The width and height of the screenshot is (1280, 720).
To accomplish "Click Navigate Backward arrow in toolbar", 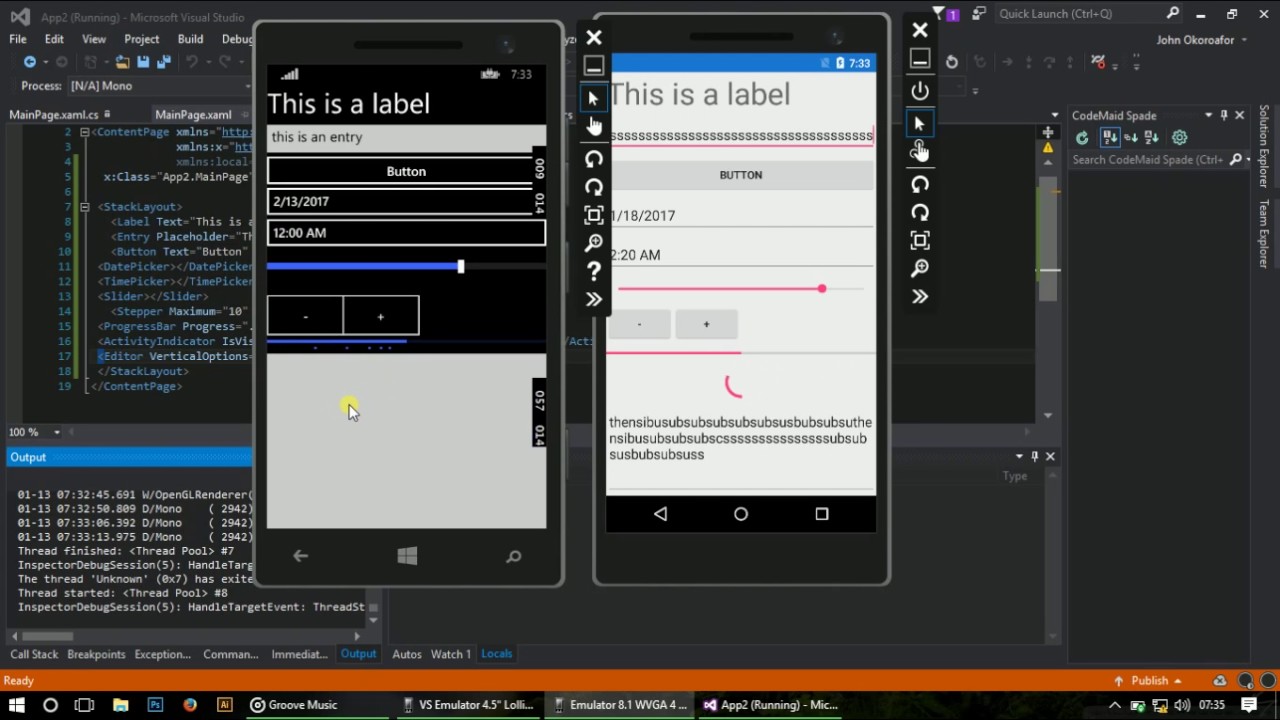I will click(x=29, y=62).
